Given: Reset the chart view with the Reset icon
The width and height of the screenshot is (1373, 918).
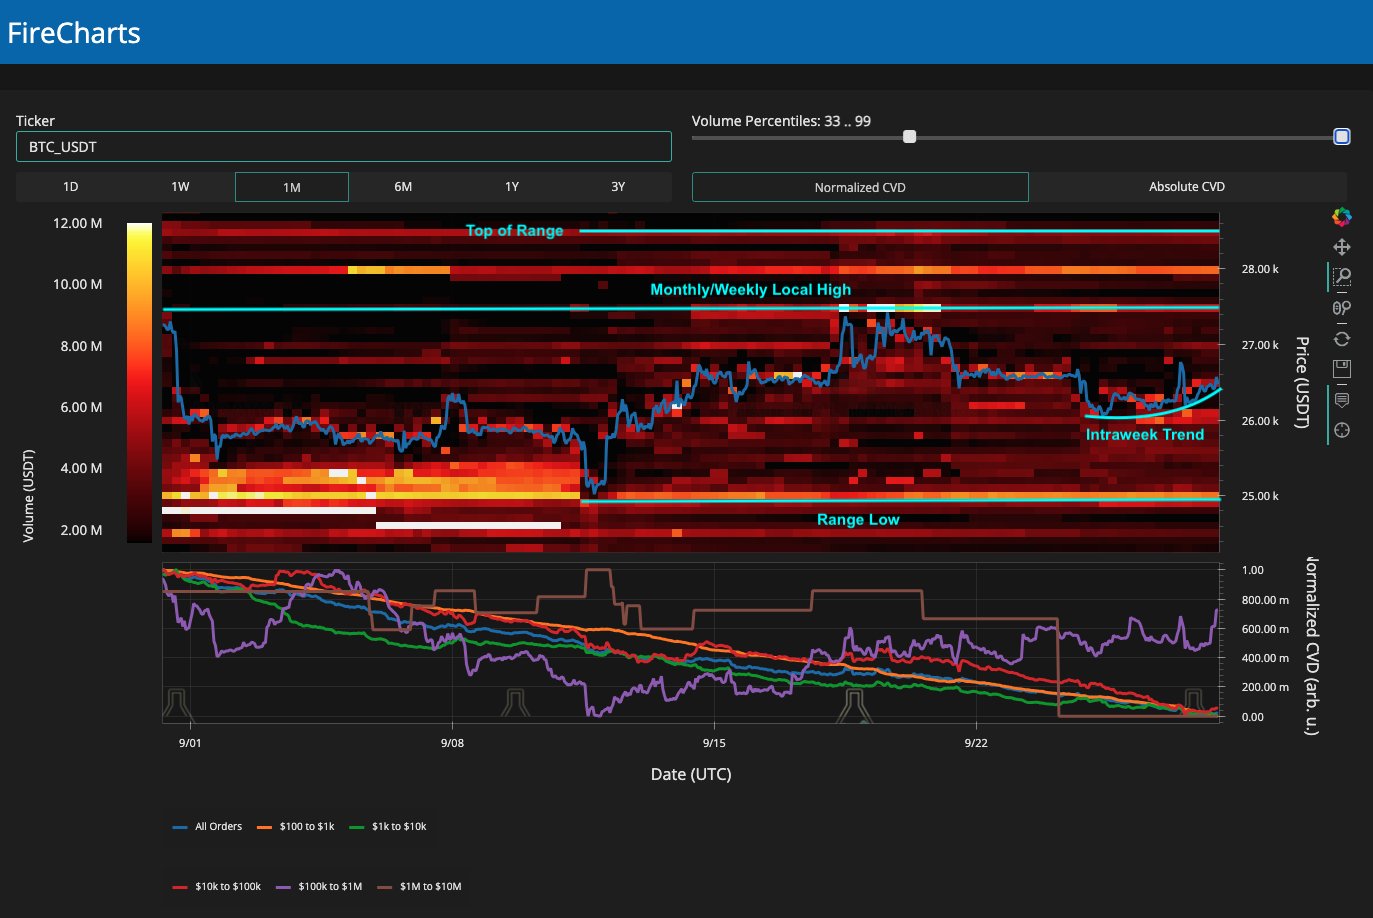Looking at the screenshot, I should click(1342, 339).
